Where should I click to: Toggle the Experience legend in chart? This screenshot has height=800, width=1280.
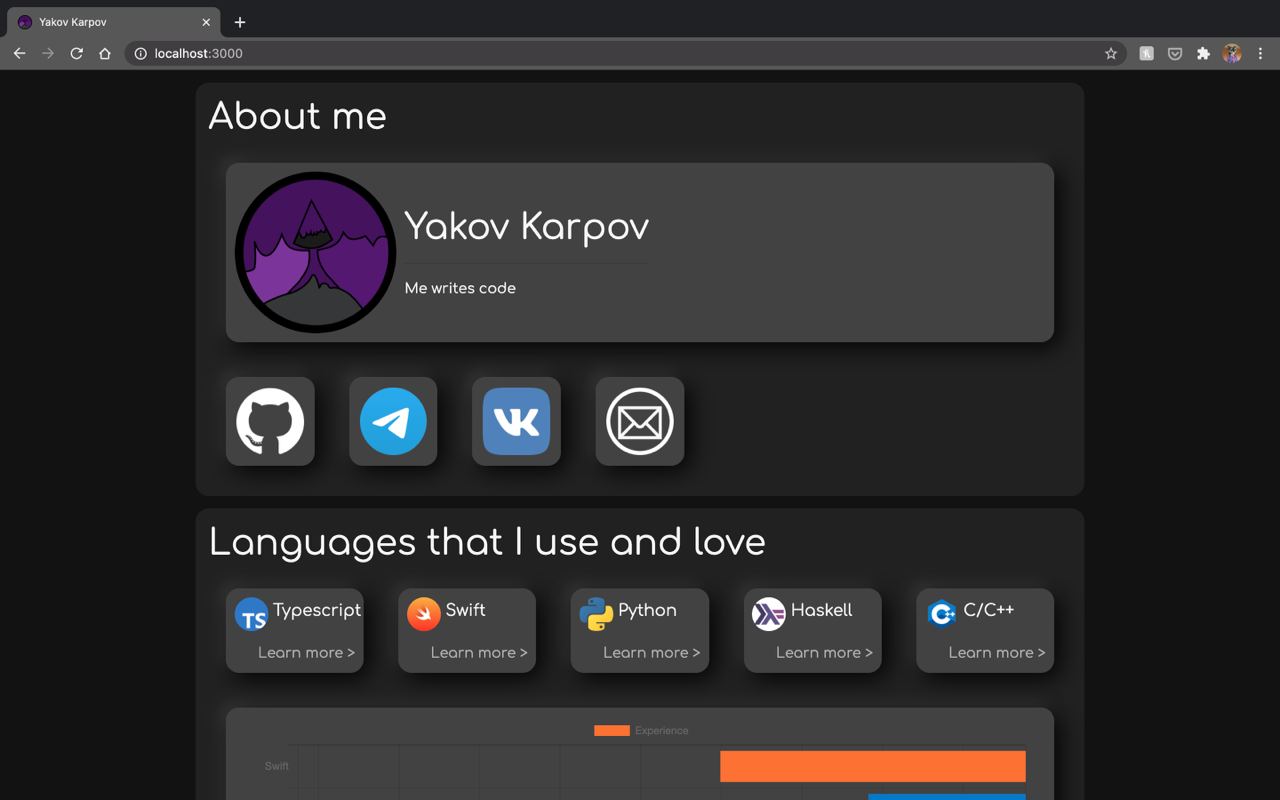tap(641, 731)
